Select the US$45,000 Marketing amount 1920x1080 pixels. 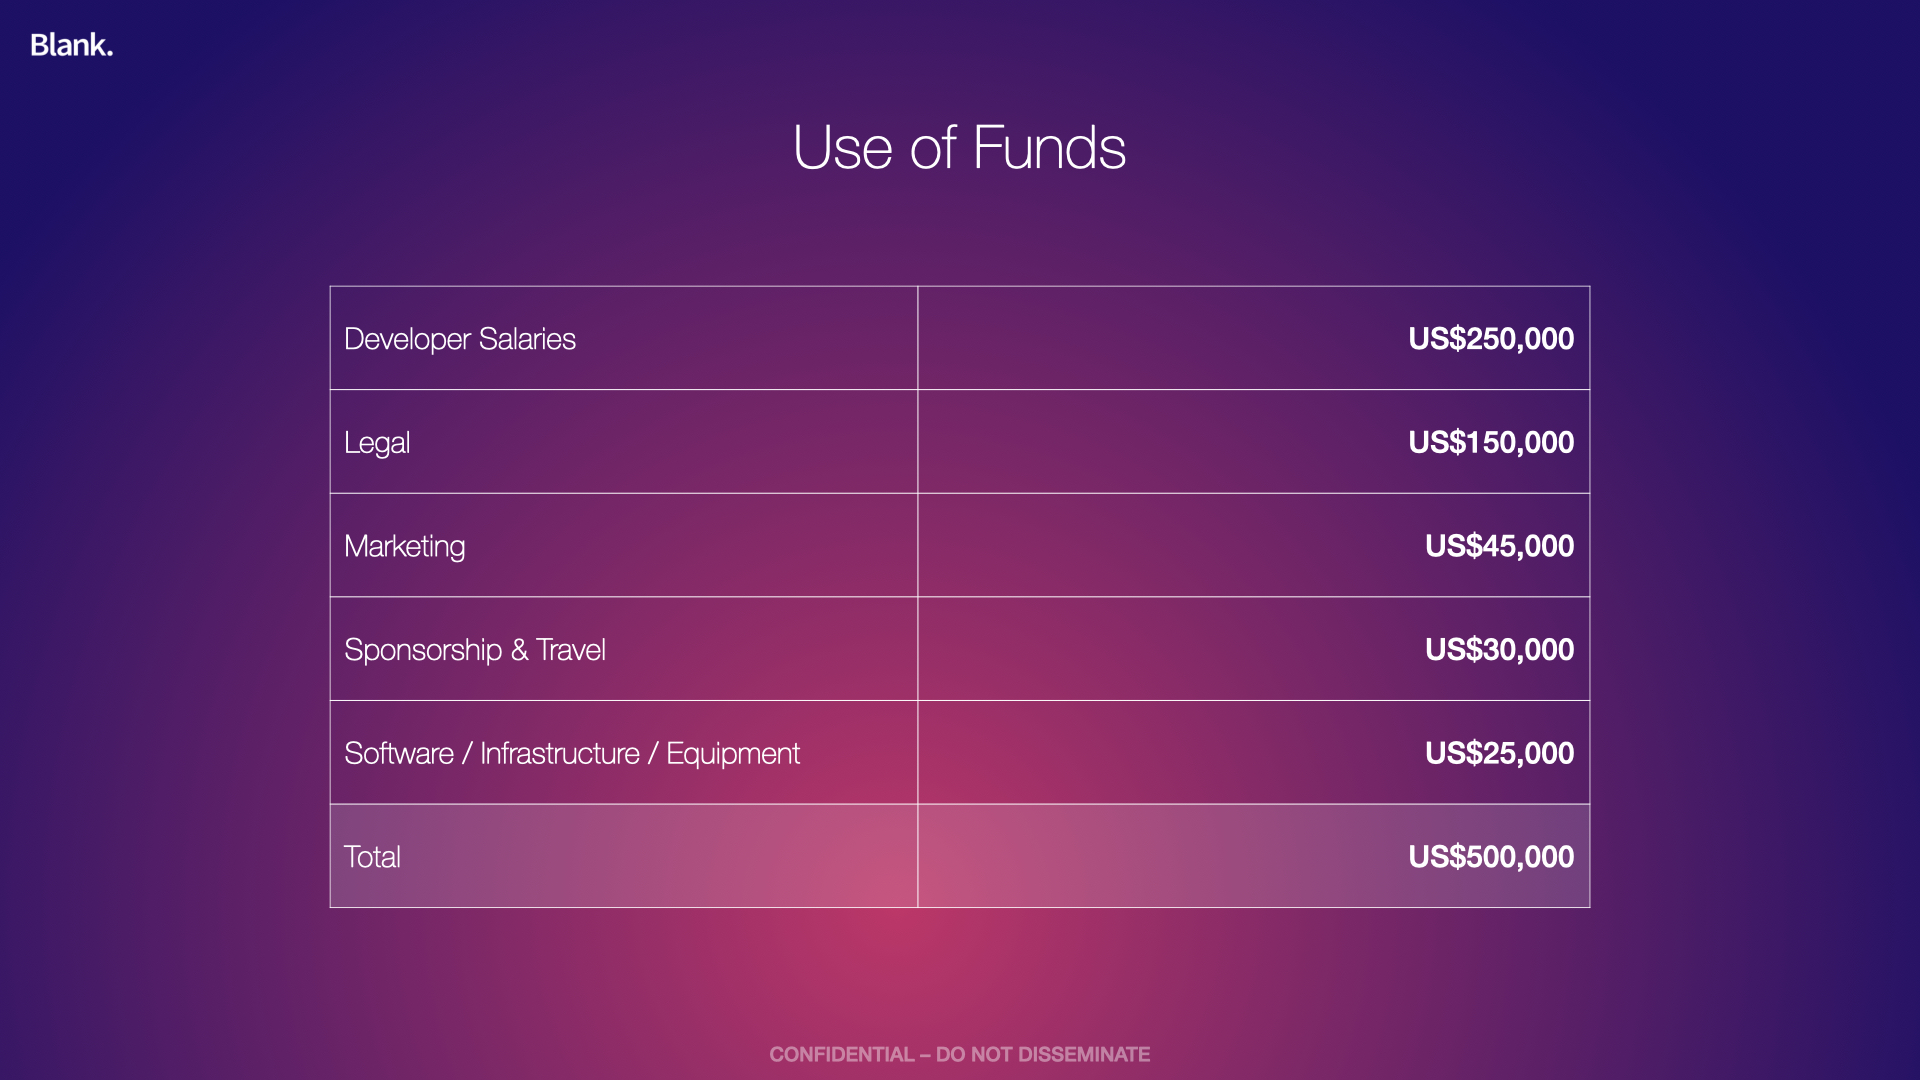pos(1498,546)
